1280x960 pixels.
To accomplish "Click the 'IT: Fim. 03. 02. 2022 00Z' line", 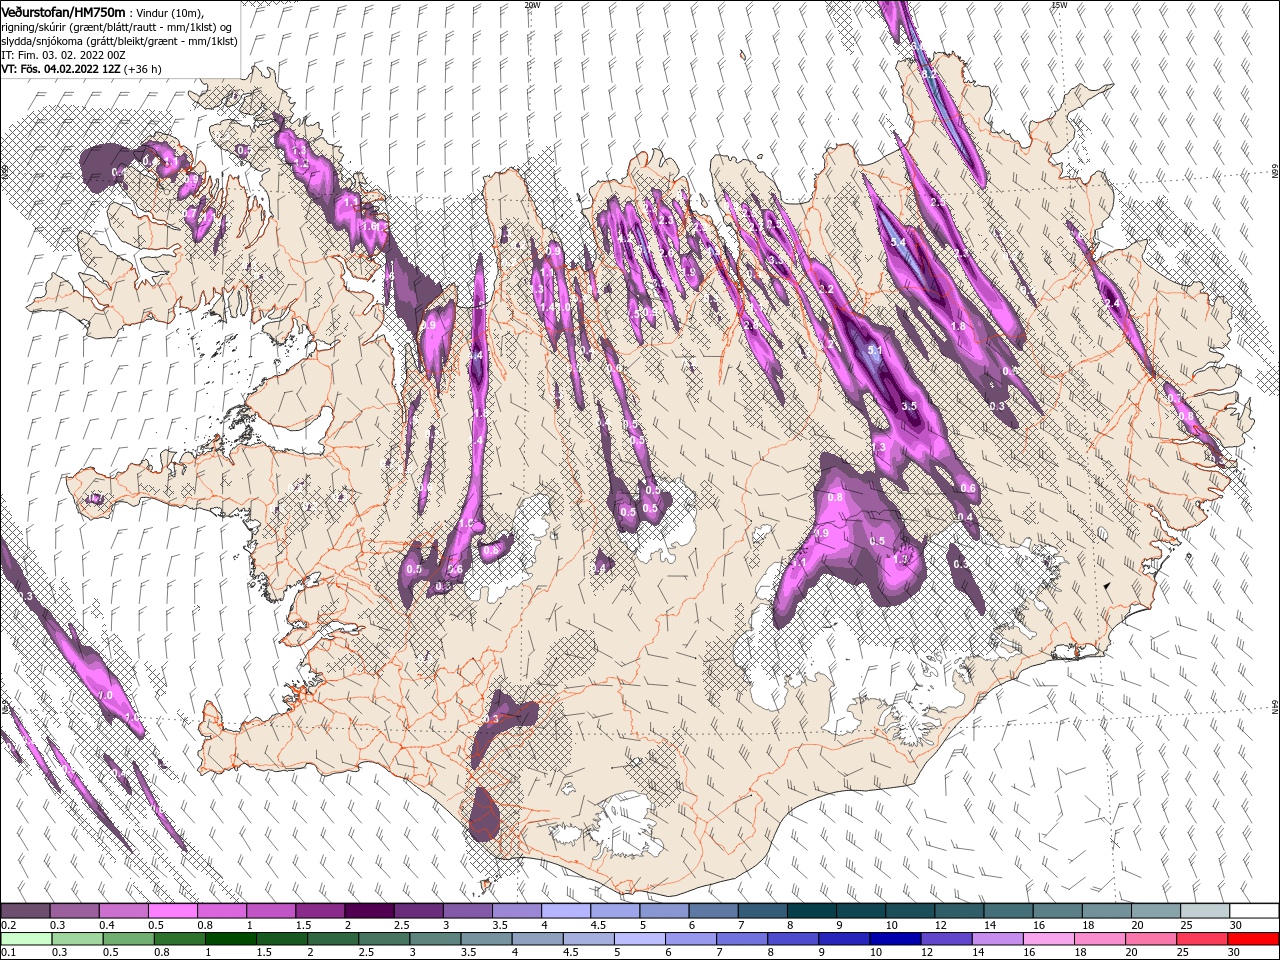I will point(62,55).
